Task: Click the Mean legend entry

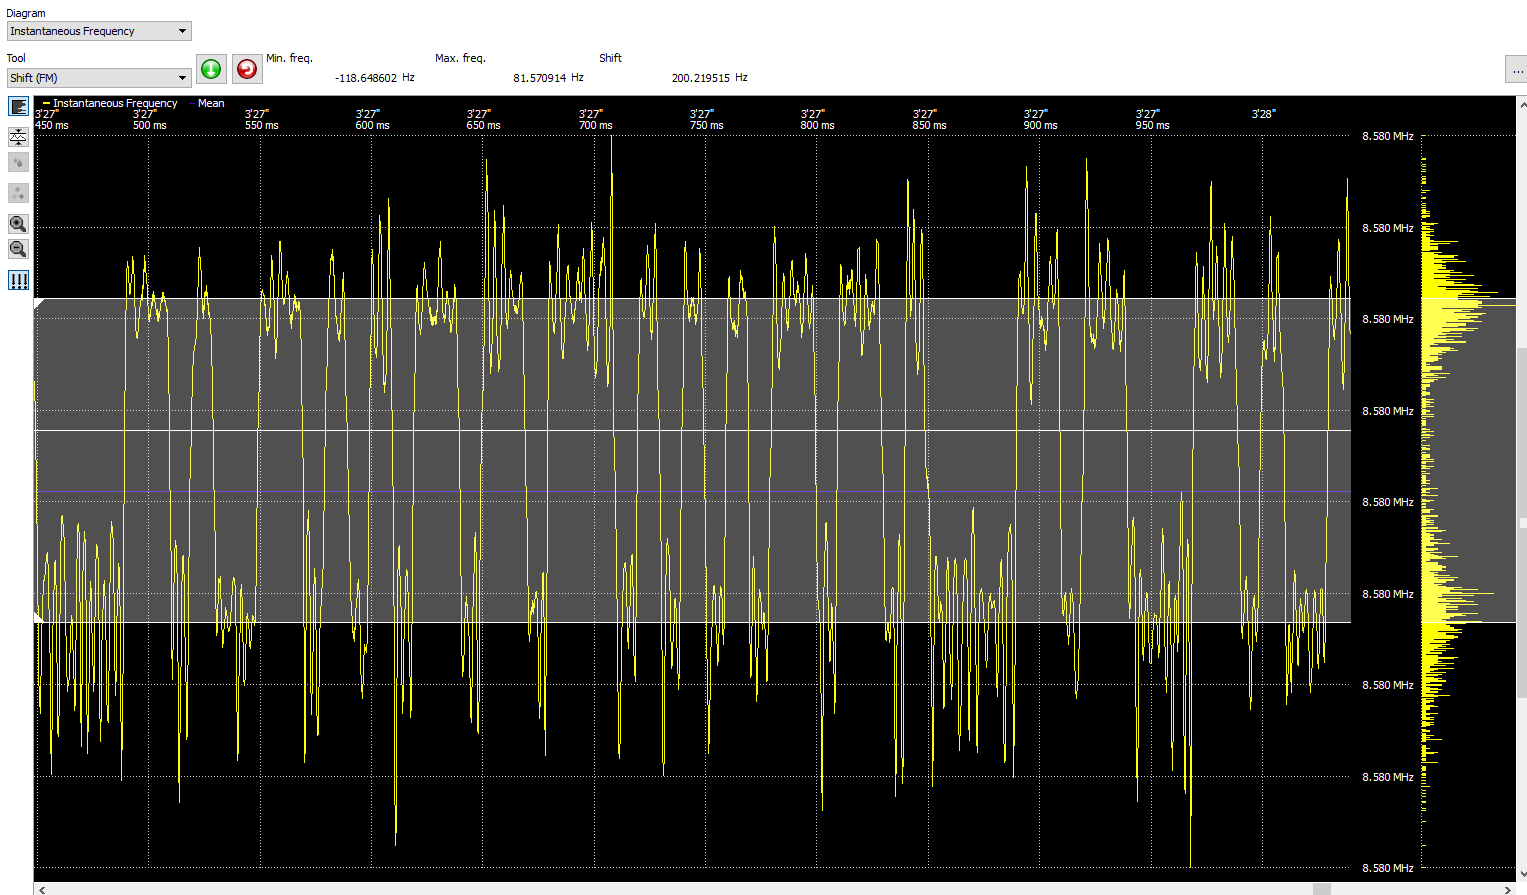Action: point(207,103)
